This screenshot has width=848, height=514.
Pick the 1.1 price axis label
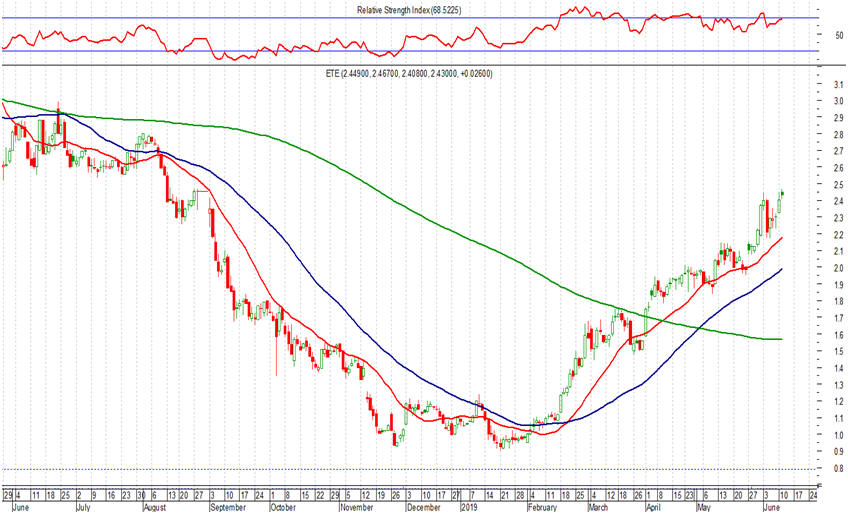click(x=838, y=418)
